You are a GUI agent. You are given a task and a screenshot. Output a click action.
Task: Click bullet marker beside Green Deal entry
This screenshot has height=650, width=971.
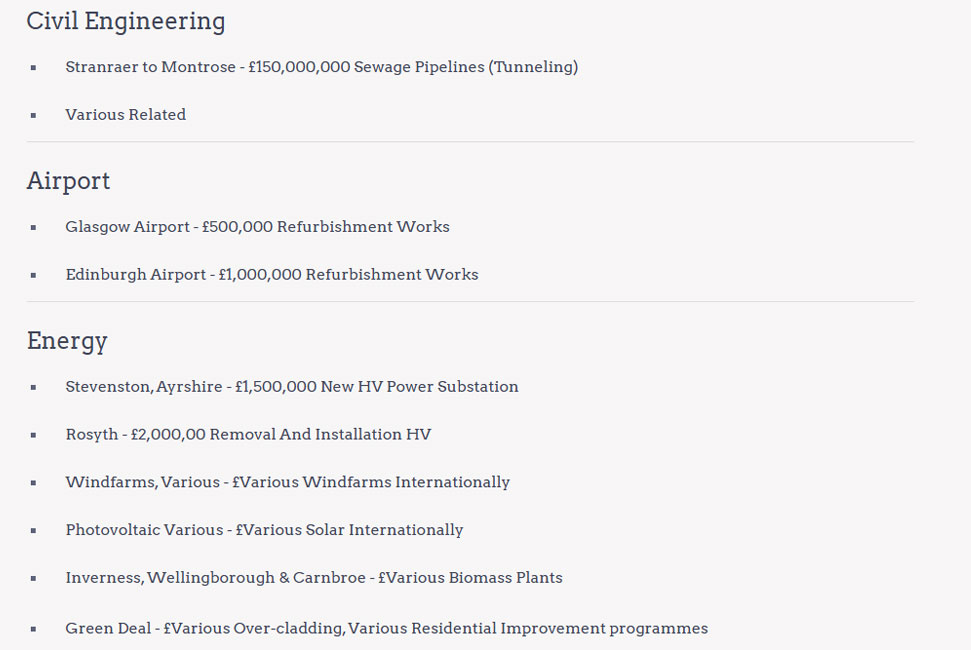click(33, 629)
